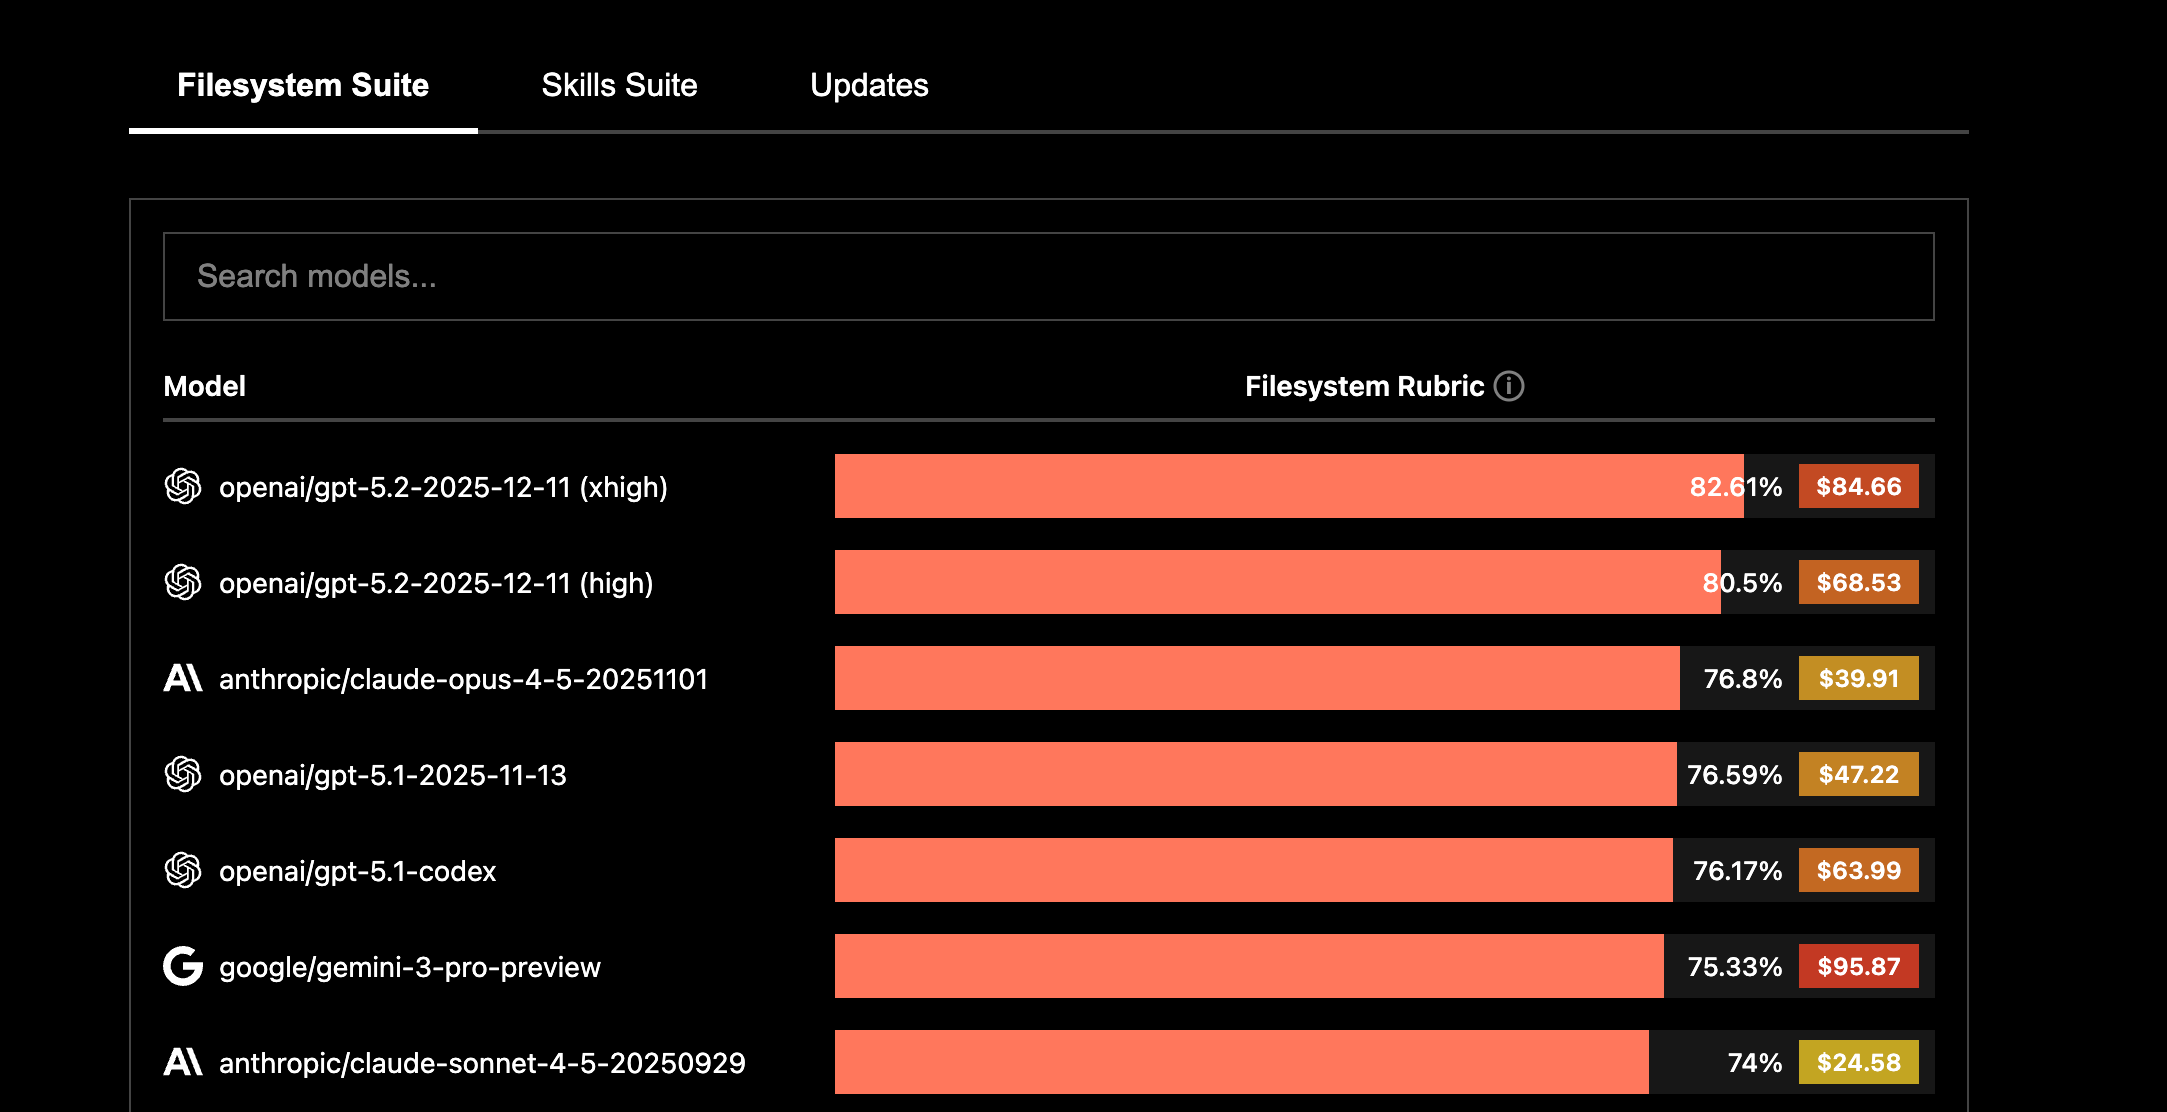2167x1112 pixels.
Task: Open the anthropic/claude-opus-4-5-20251101 model entry
Action: 463,679
